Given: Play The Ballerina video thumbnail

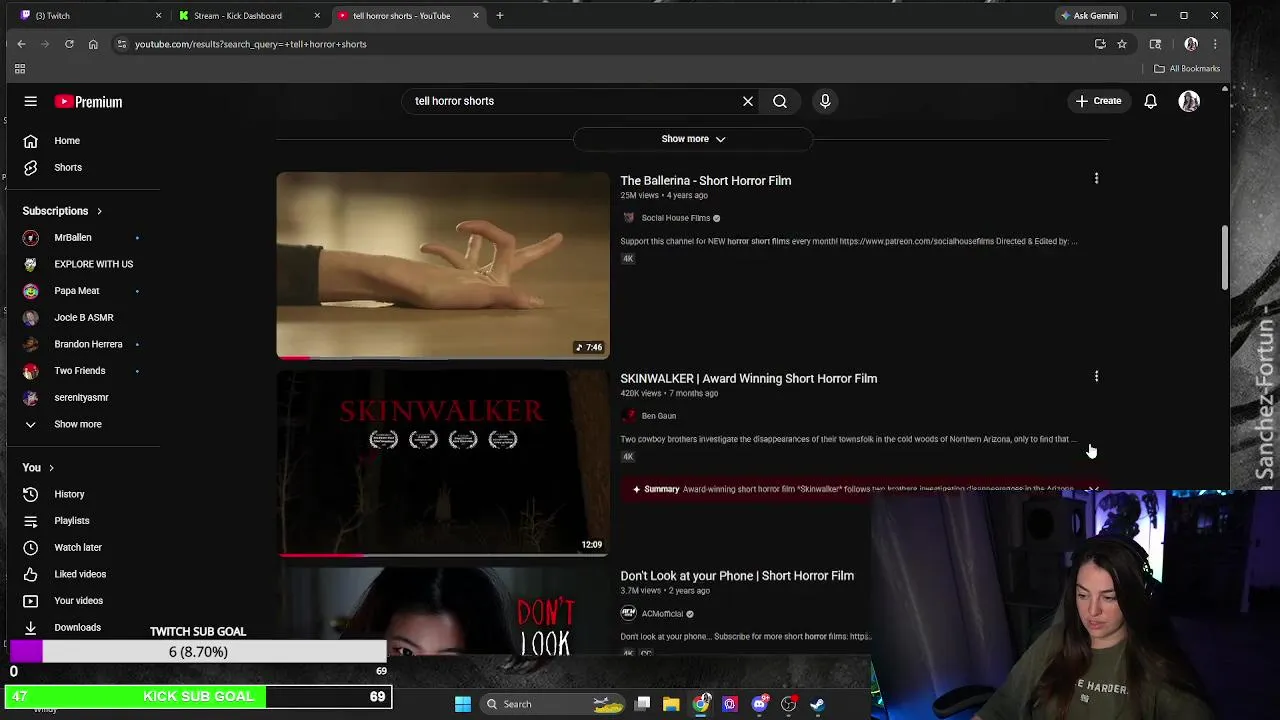Looking at the screenshot, I should [443, 265].
